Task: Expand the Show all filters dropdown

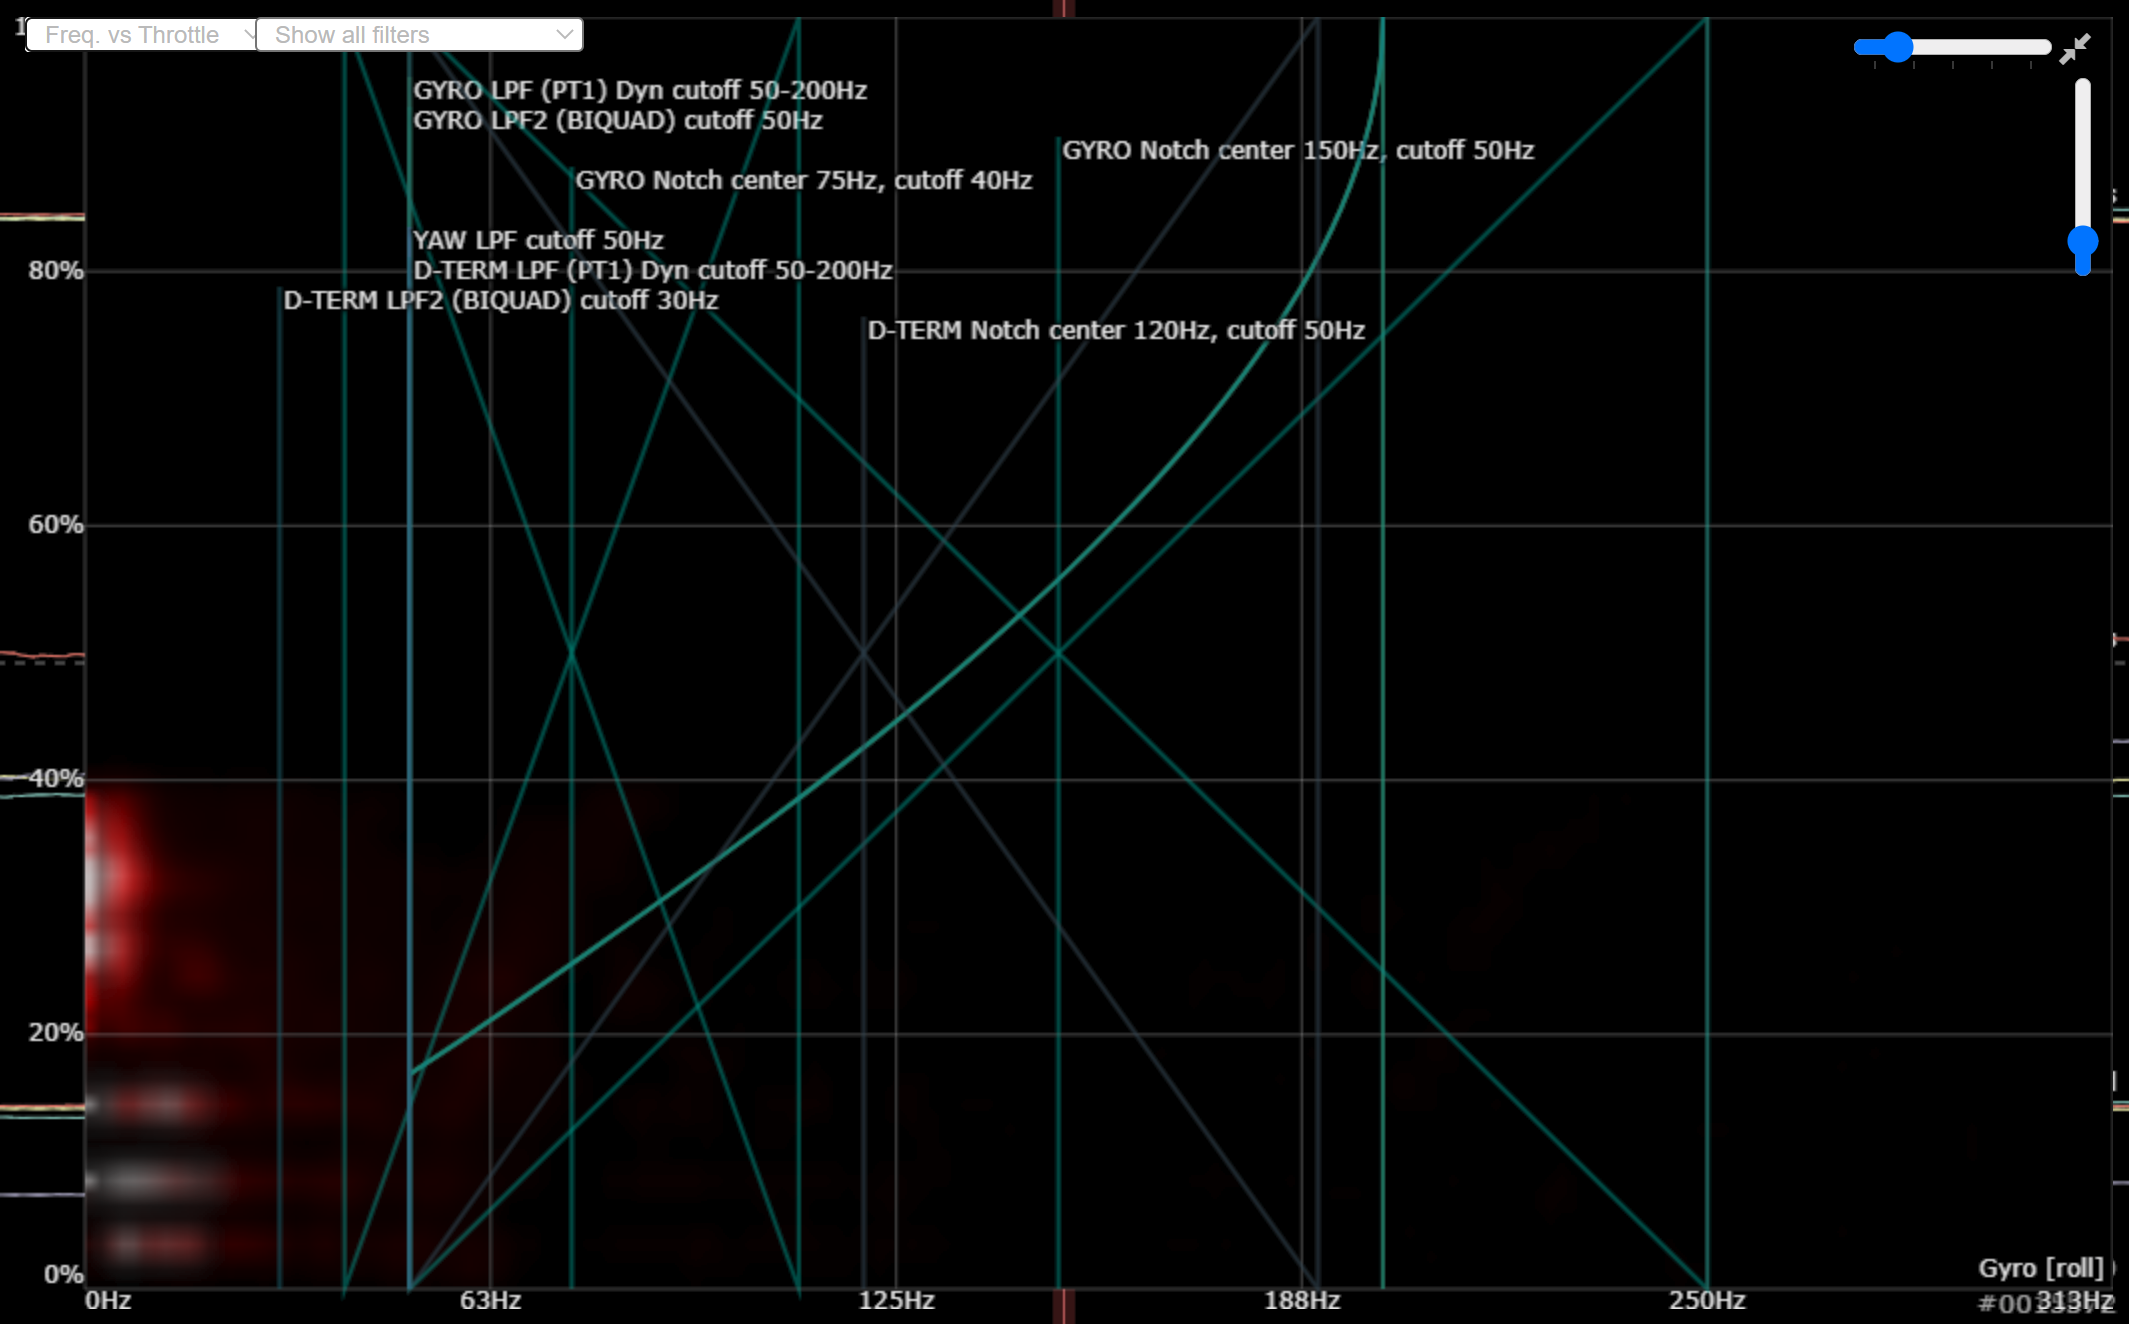Action: 418,35
